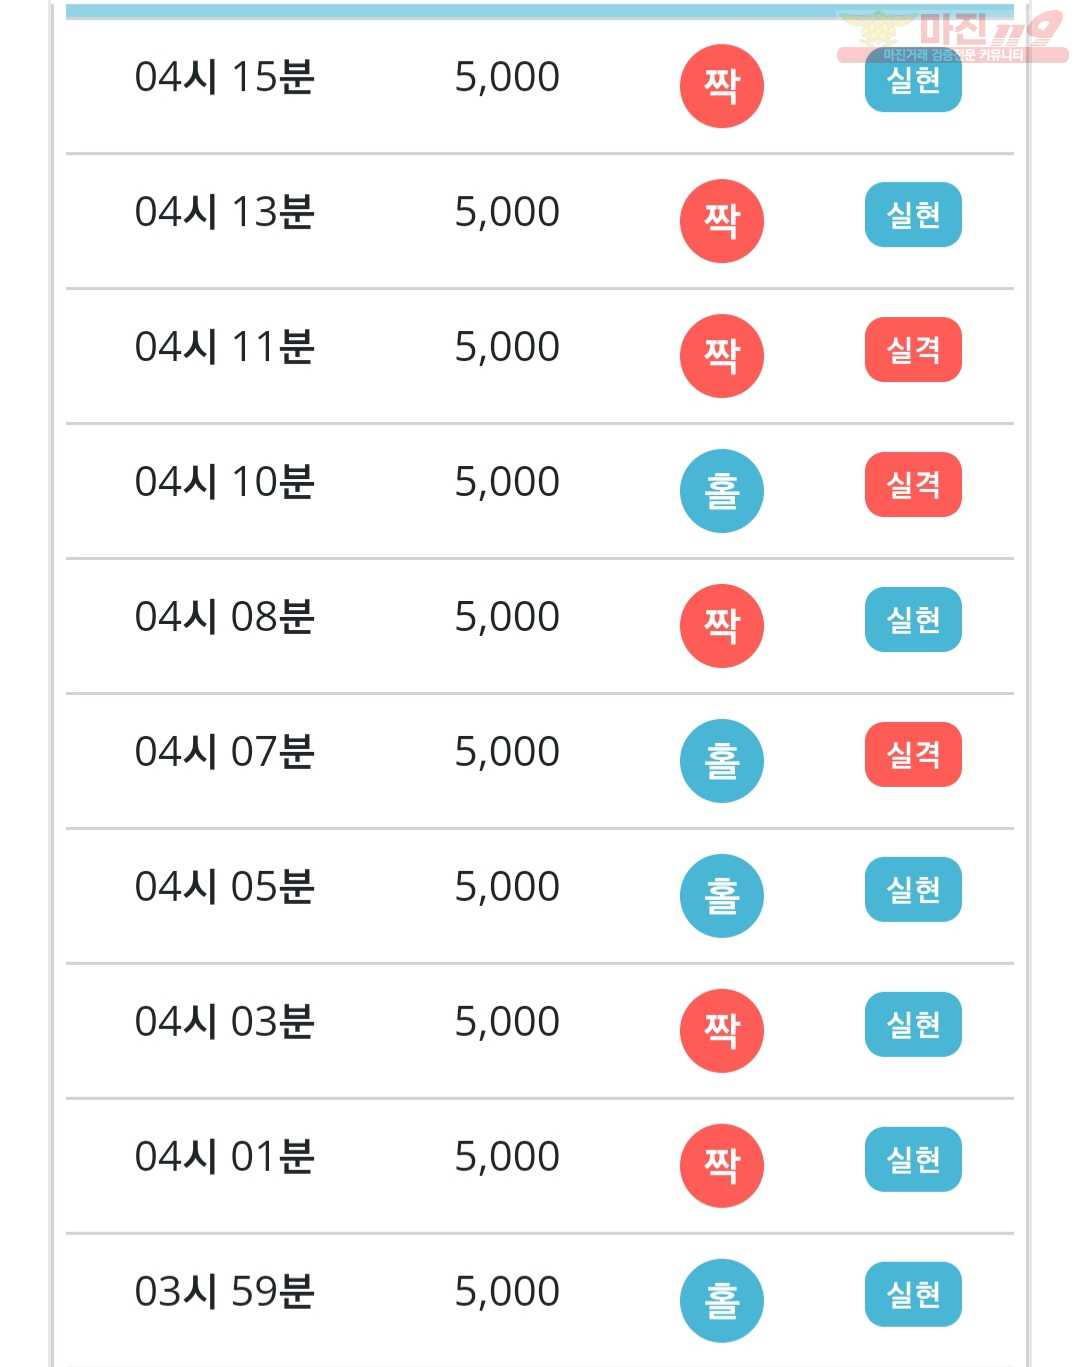Image resolution: width=1080 pixels, height=1367 pixels.
Task: Click the red 짝 circle for 04시 13분
Action: click(721, 221)
